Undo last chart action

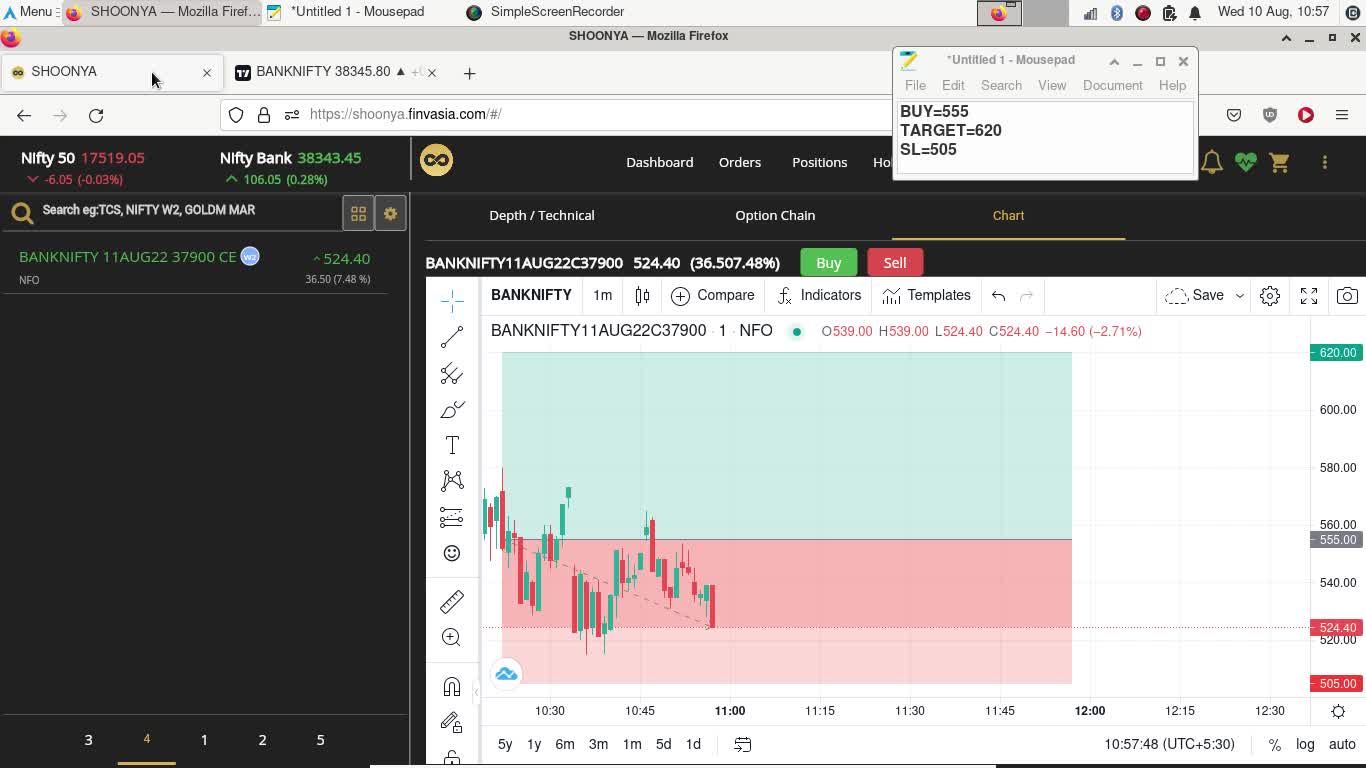point(998,295)
